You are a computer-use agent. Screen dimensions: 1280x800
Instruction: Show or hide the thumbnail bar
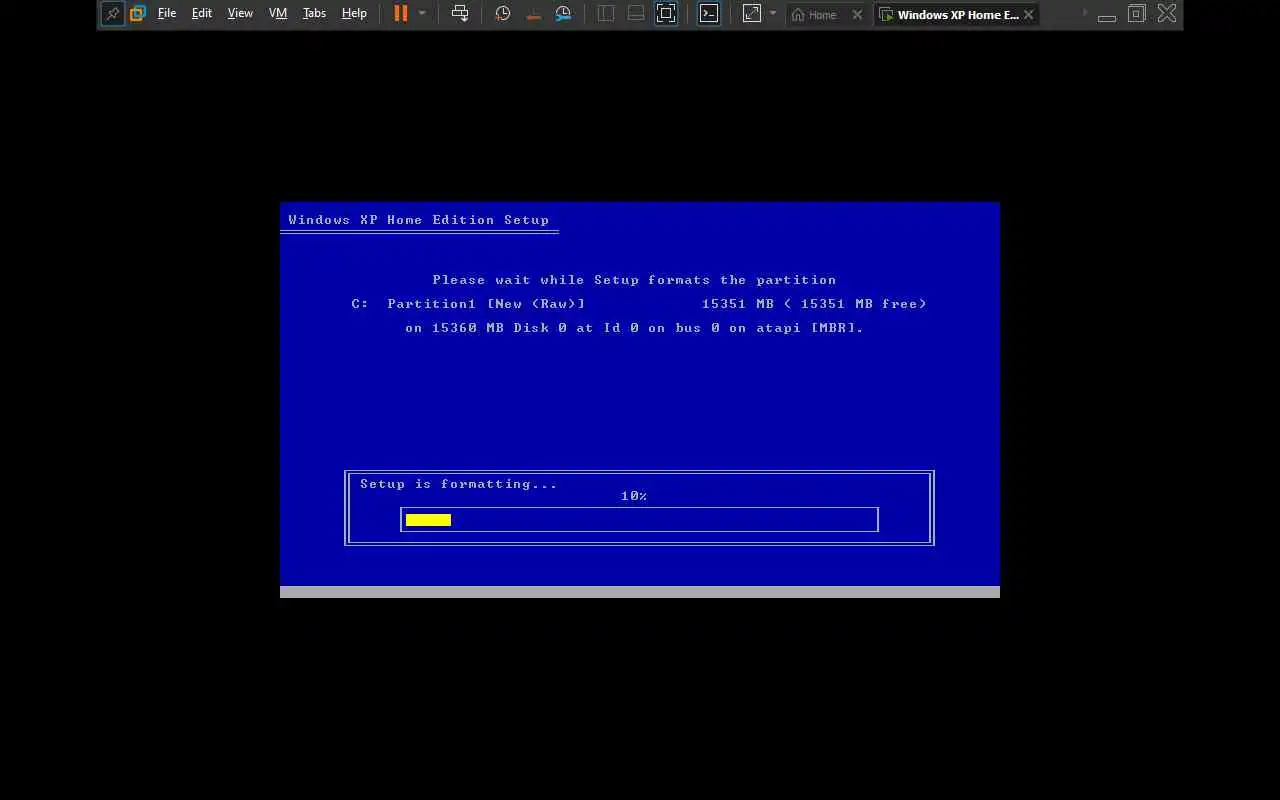pos(636,14)
